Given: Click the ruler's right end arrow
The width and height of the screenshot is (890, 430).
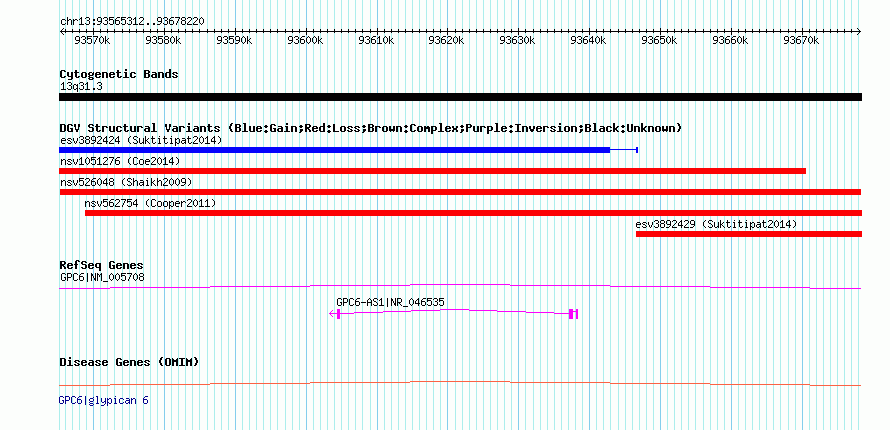Looking at the screenshot, I should pos(859,31).
